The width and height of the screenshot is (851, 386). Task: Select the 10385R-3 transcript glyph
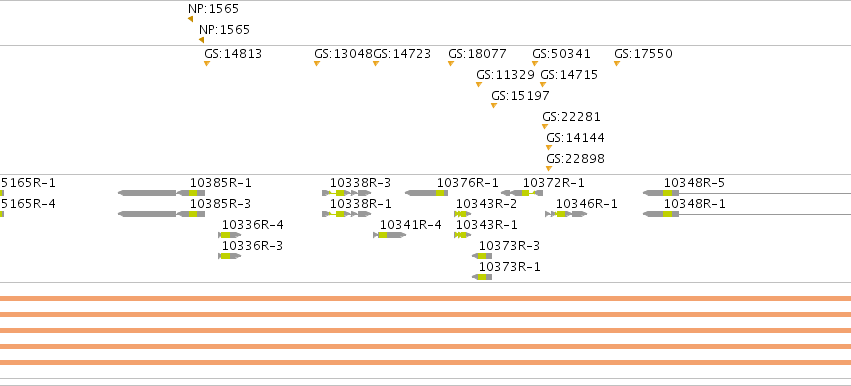point(161,214)
